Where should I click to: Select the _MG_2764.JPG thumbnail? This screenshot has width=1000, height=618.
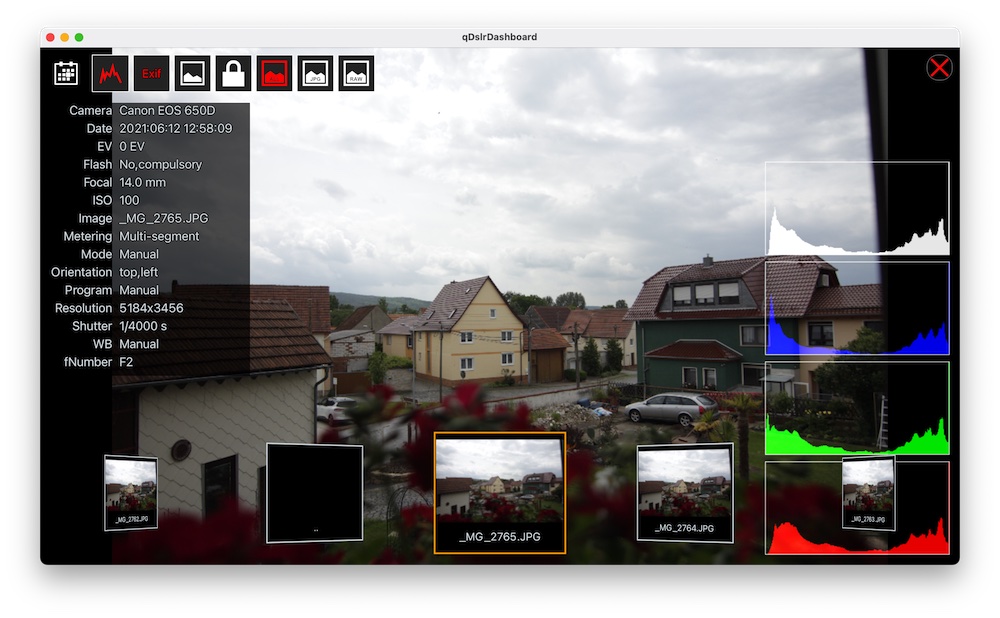coord(685,493)
